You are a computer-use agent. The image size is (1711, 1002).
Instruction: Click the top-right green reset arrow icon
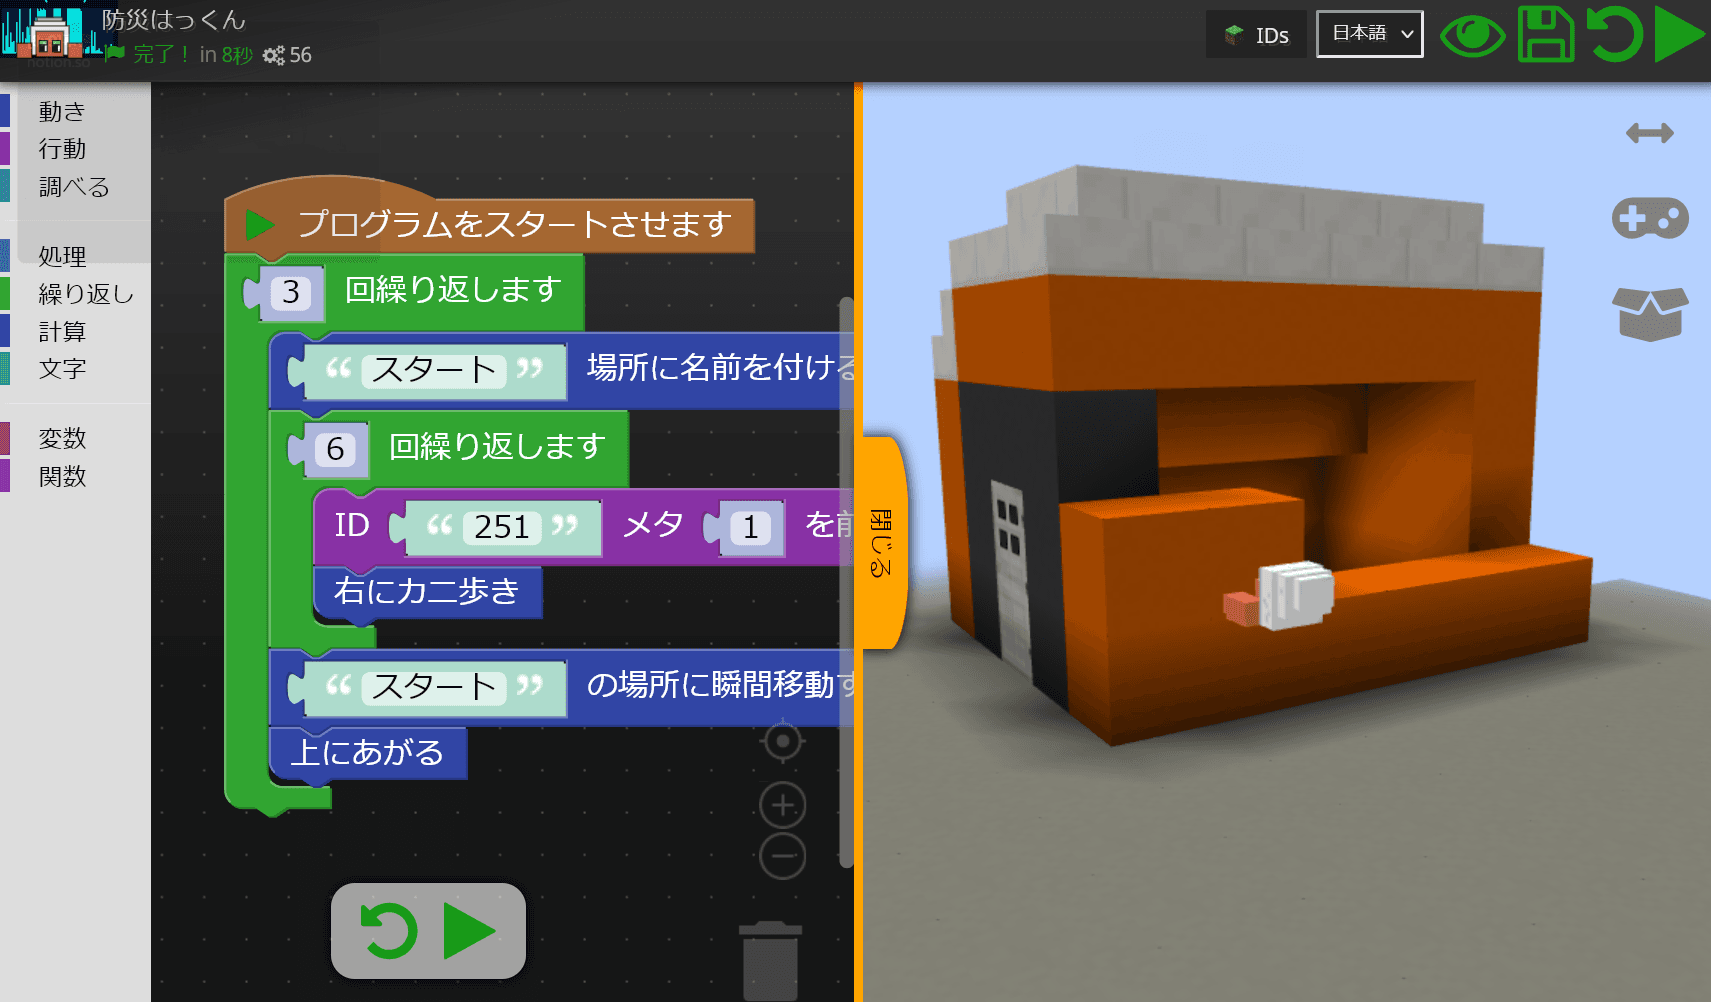1614,35
